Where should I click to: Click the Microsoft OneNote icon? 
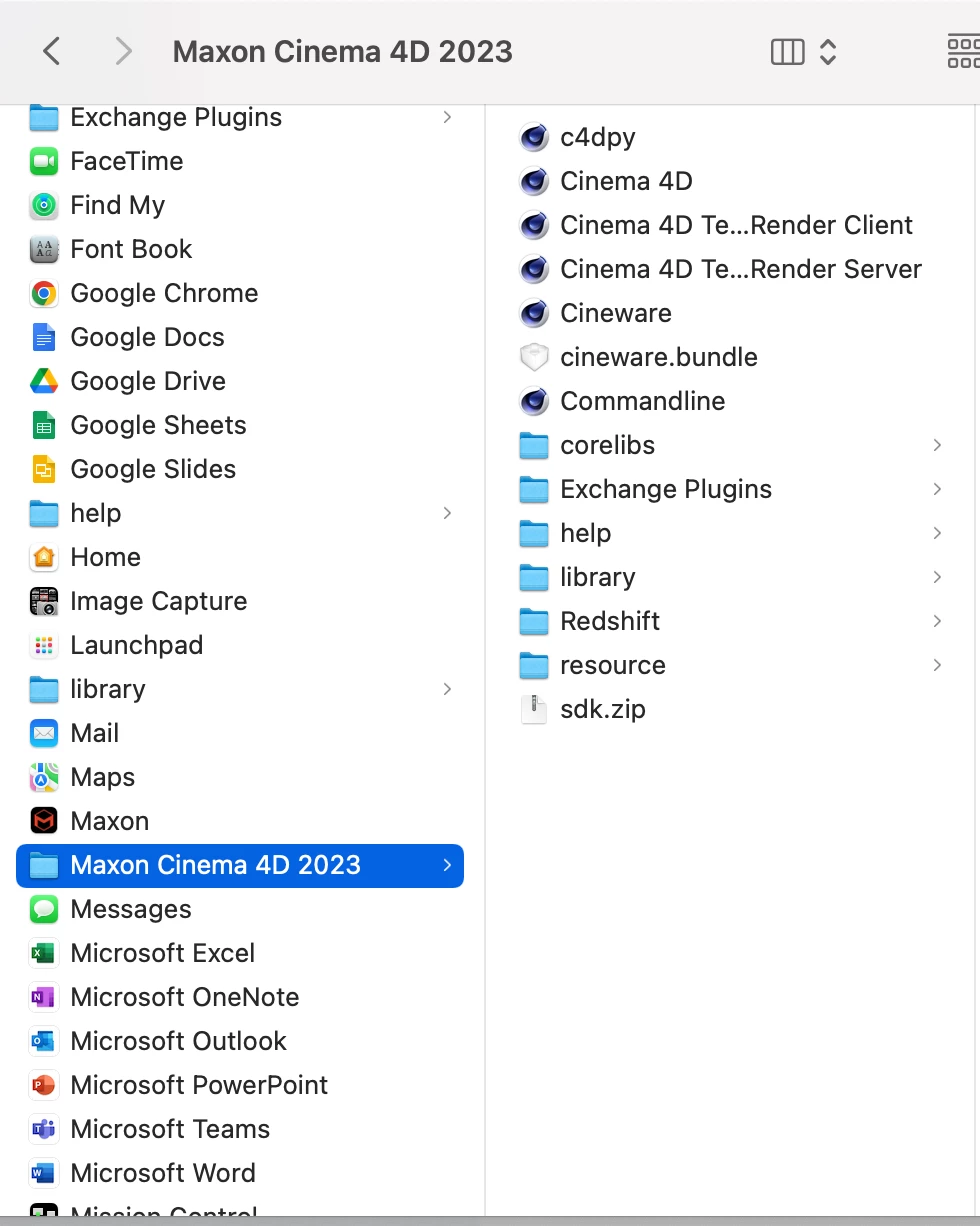point(44,997)
